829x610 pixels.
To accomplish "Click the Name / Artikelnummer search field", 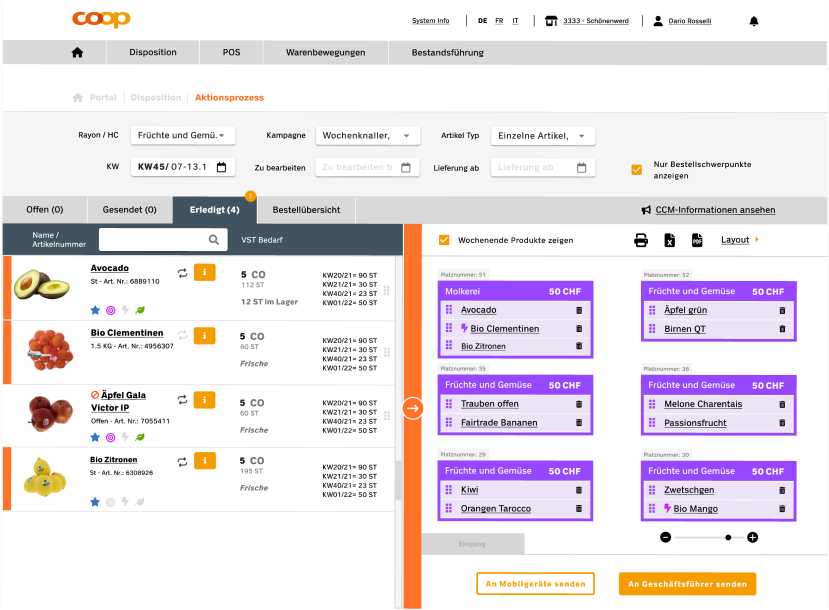I will click(x=163, y=240).
